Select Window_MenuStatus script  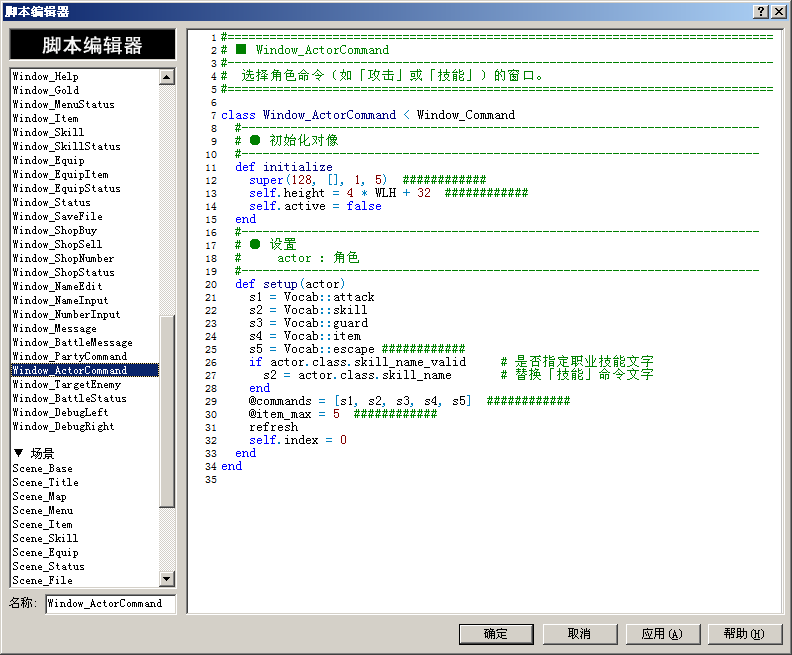point(85,105)
